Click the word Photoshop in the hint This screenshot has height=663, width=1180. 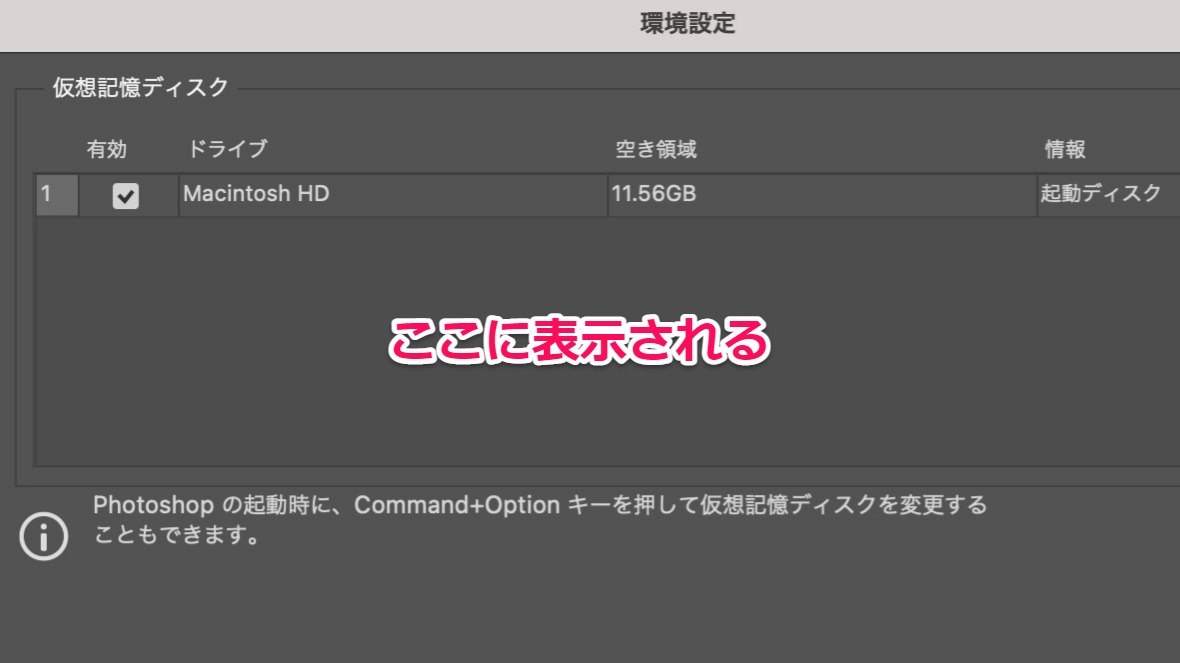coord(154,505)
